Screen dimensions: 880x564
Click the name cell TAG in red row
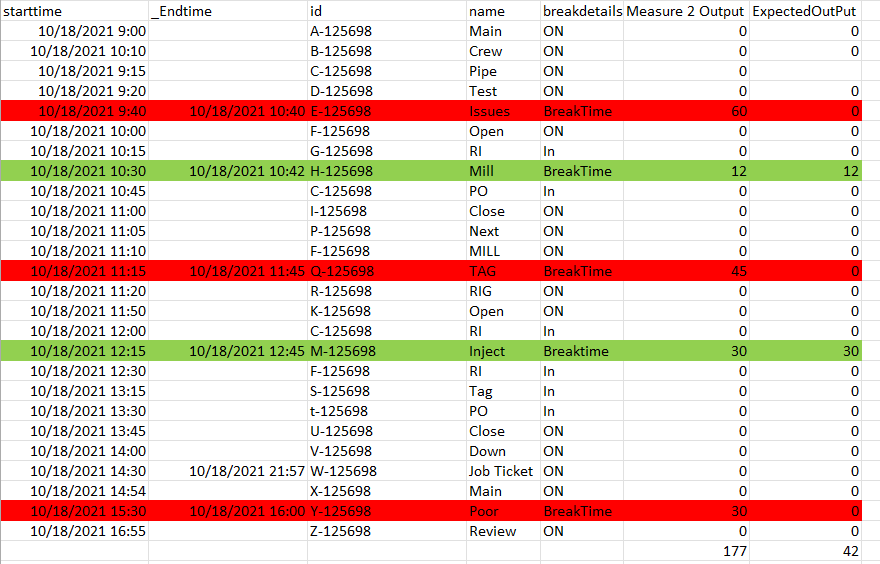click(503, 271)
